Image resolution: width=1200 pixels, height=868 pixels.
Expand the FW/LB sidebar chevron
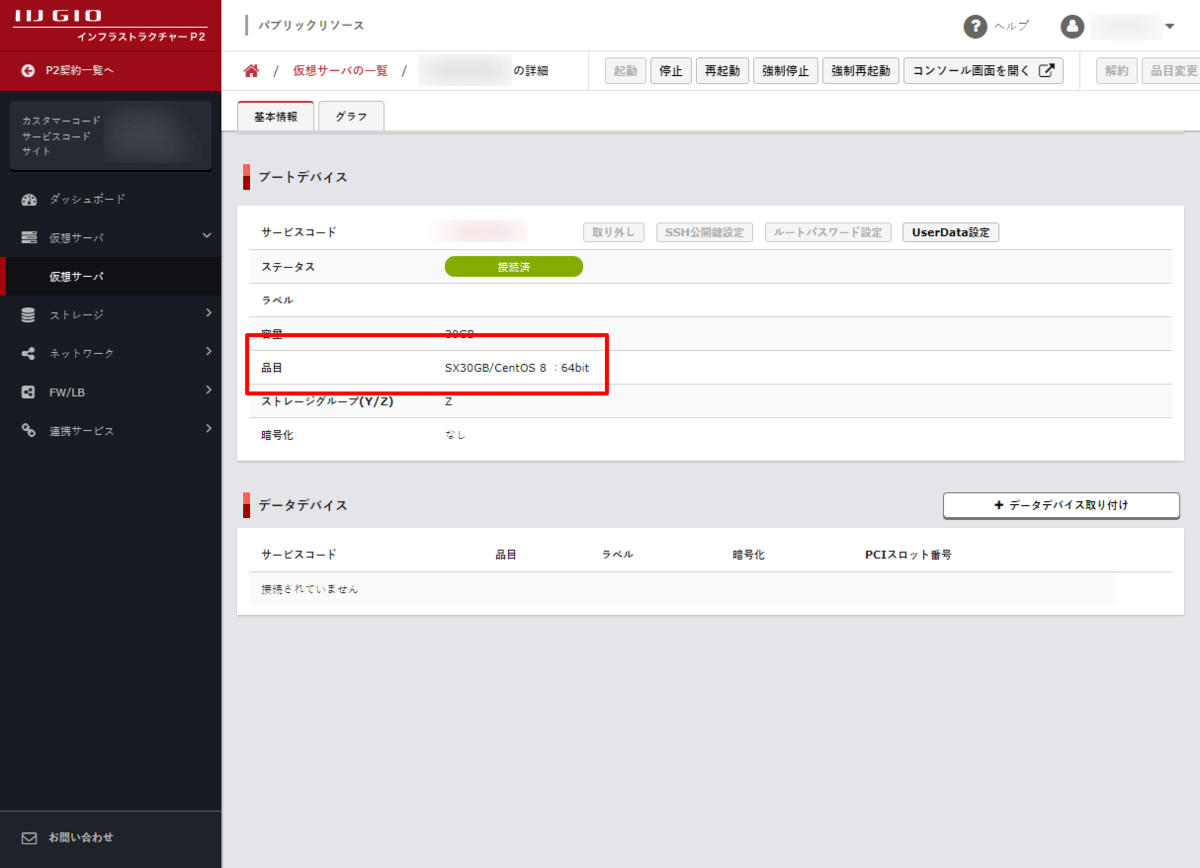coord(208,390)
